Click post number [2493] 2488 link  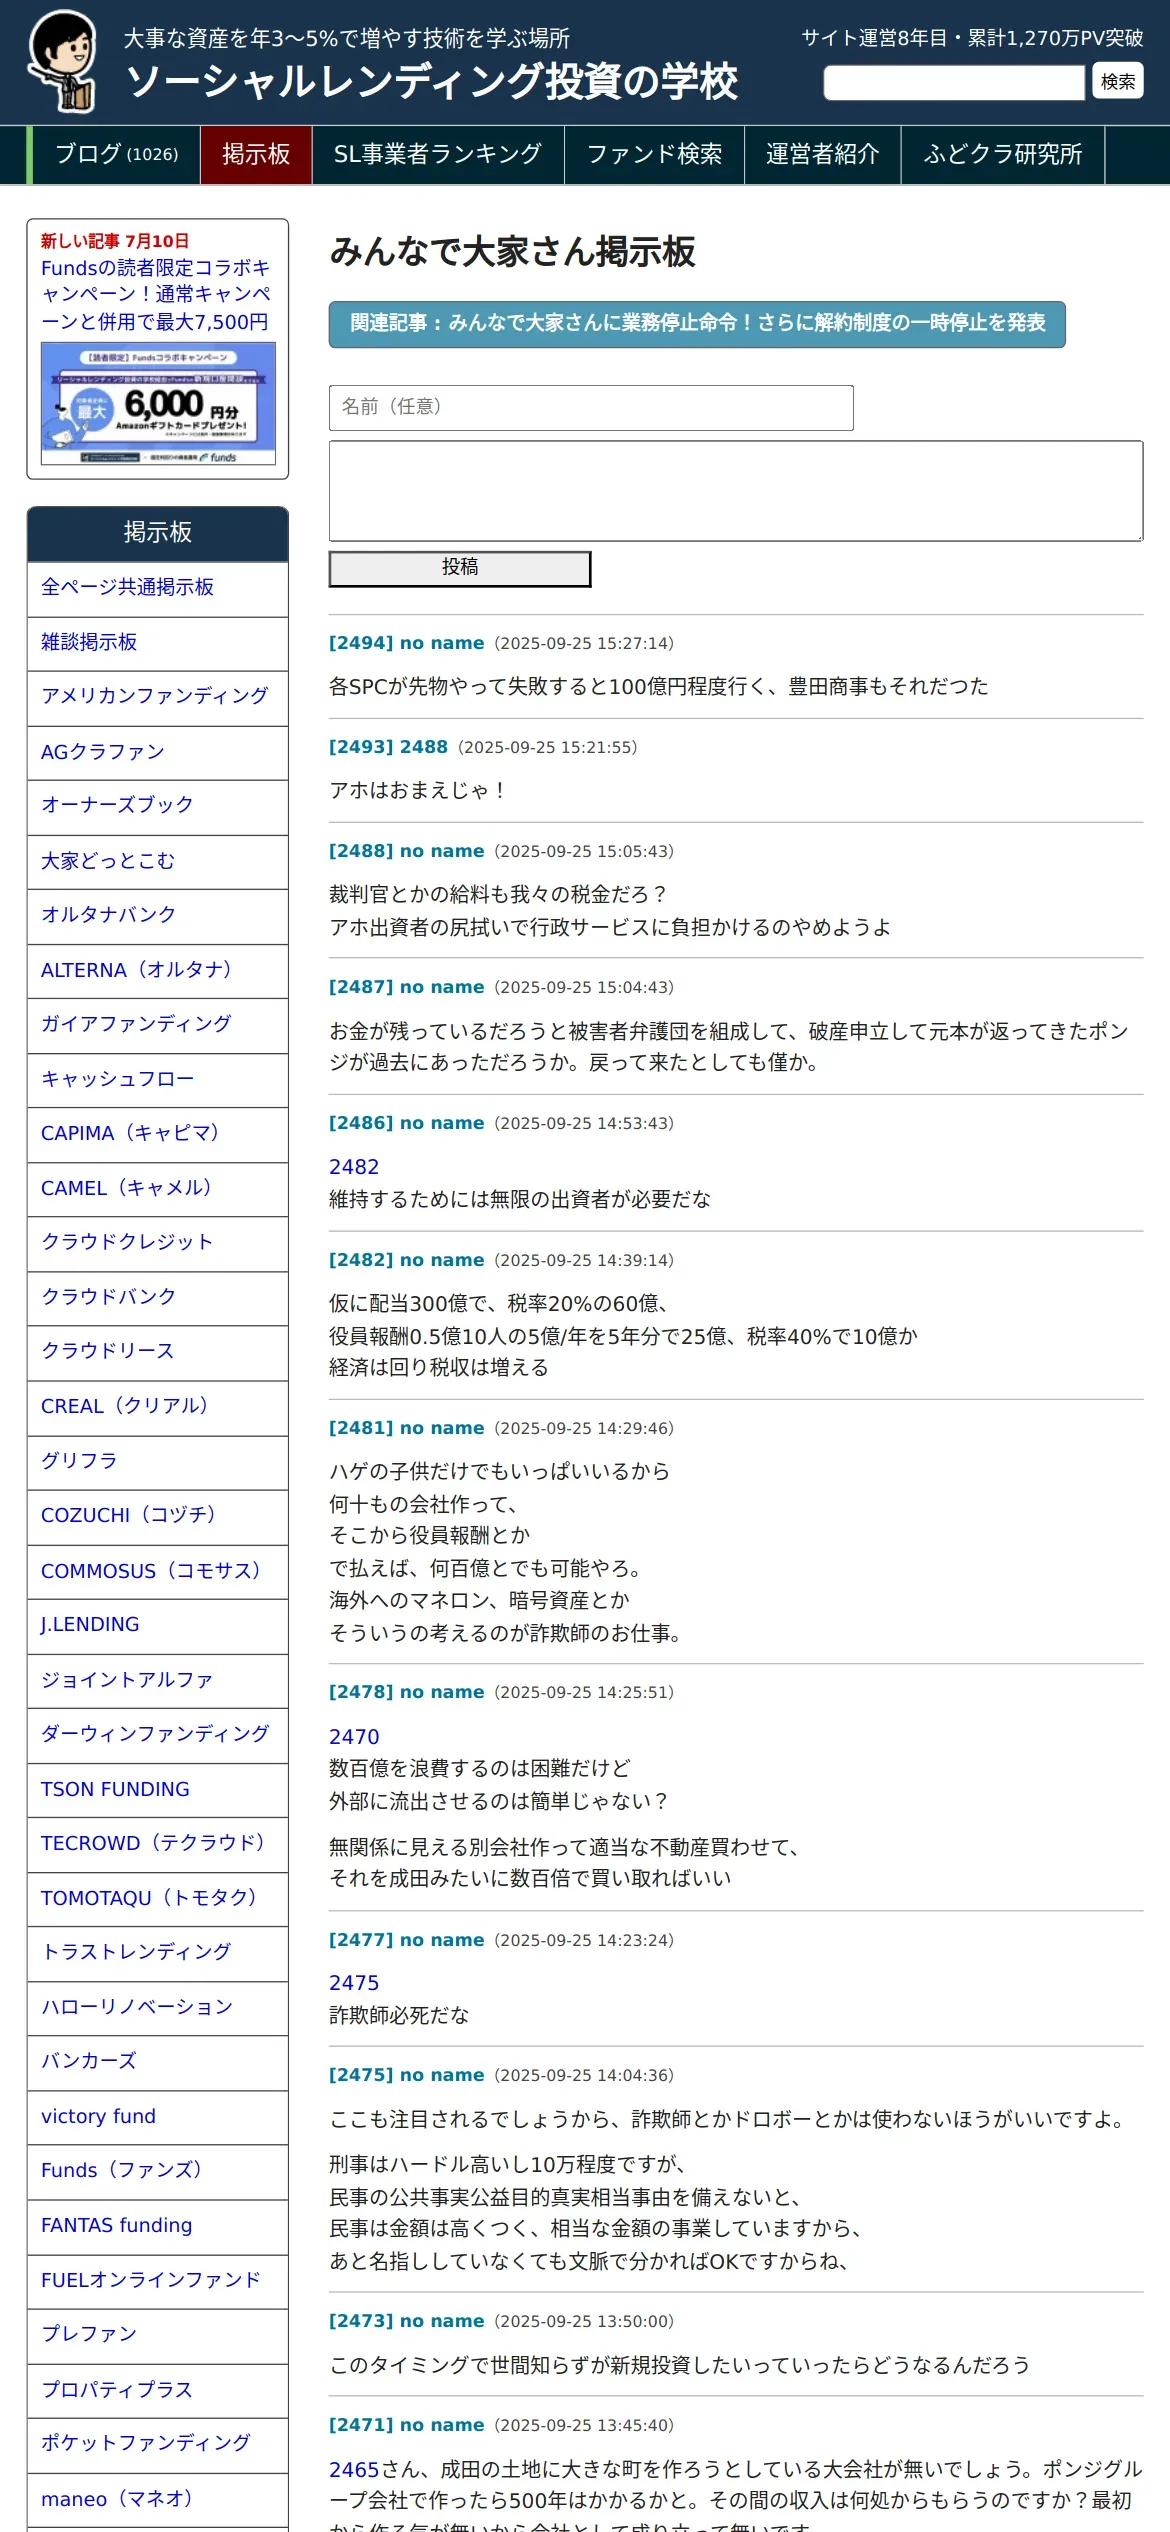tap(388, 747)
